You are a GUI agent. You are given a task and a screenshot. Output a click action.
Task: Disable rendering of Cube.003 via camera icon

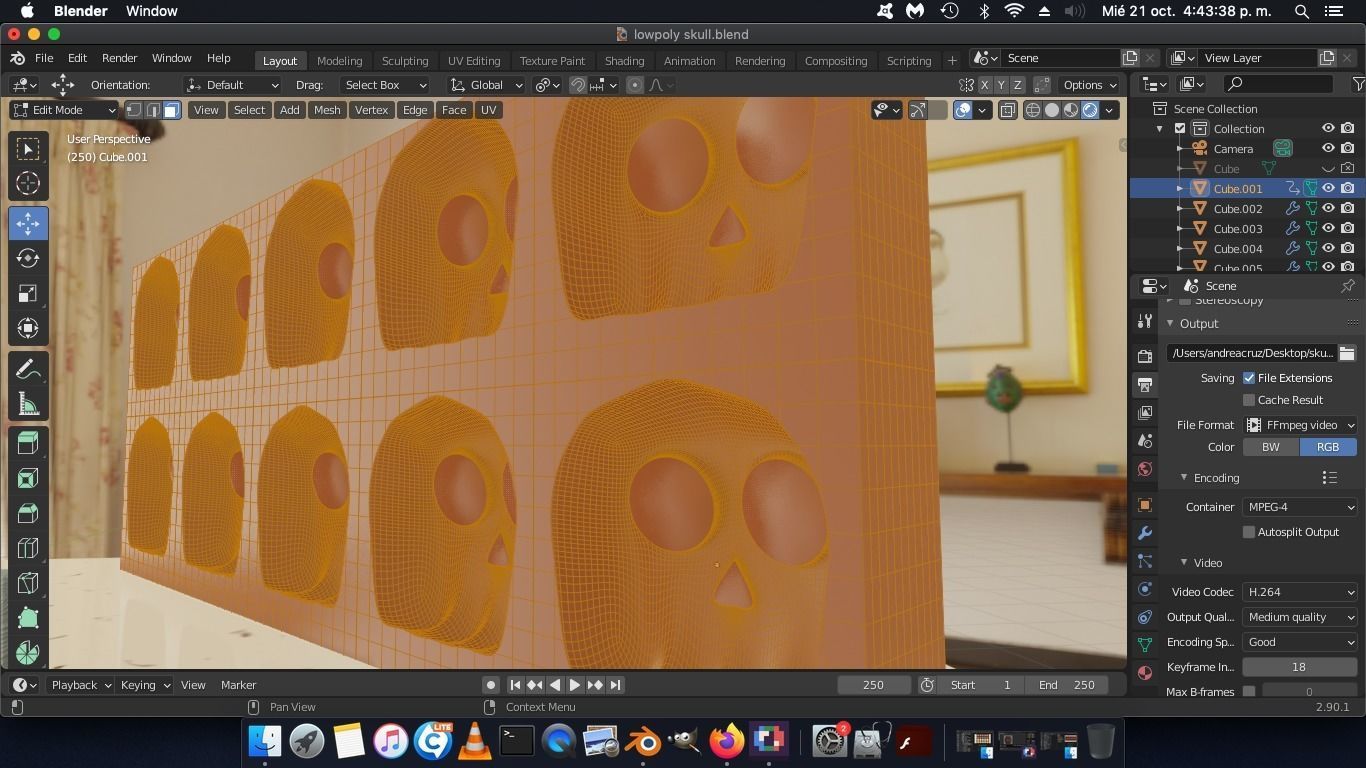pos(1348,229)
